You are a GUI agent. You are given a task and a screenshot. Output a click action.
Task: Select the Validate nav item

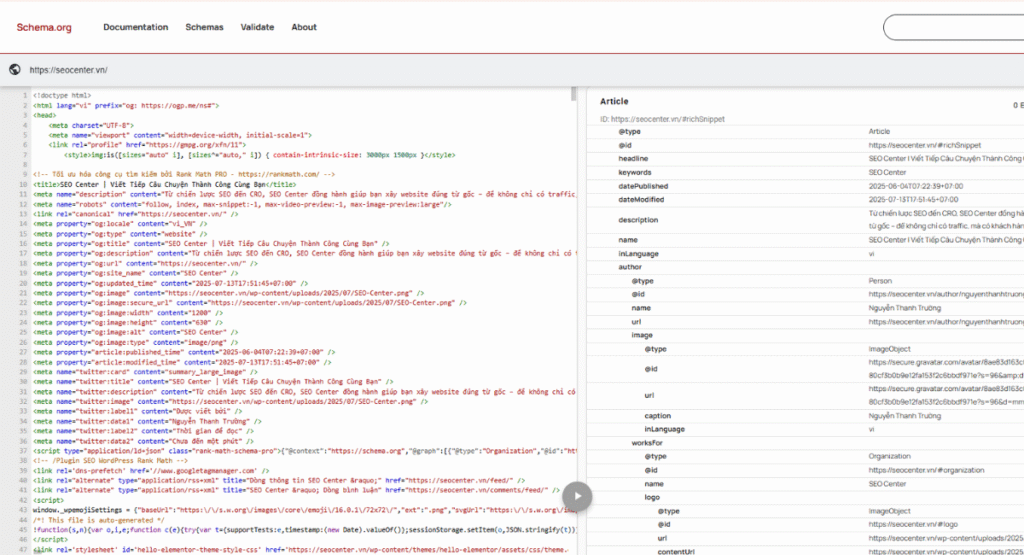257,28
